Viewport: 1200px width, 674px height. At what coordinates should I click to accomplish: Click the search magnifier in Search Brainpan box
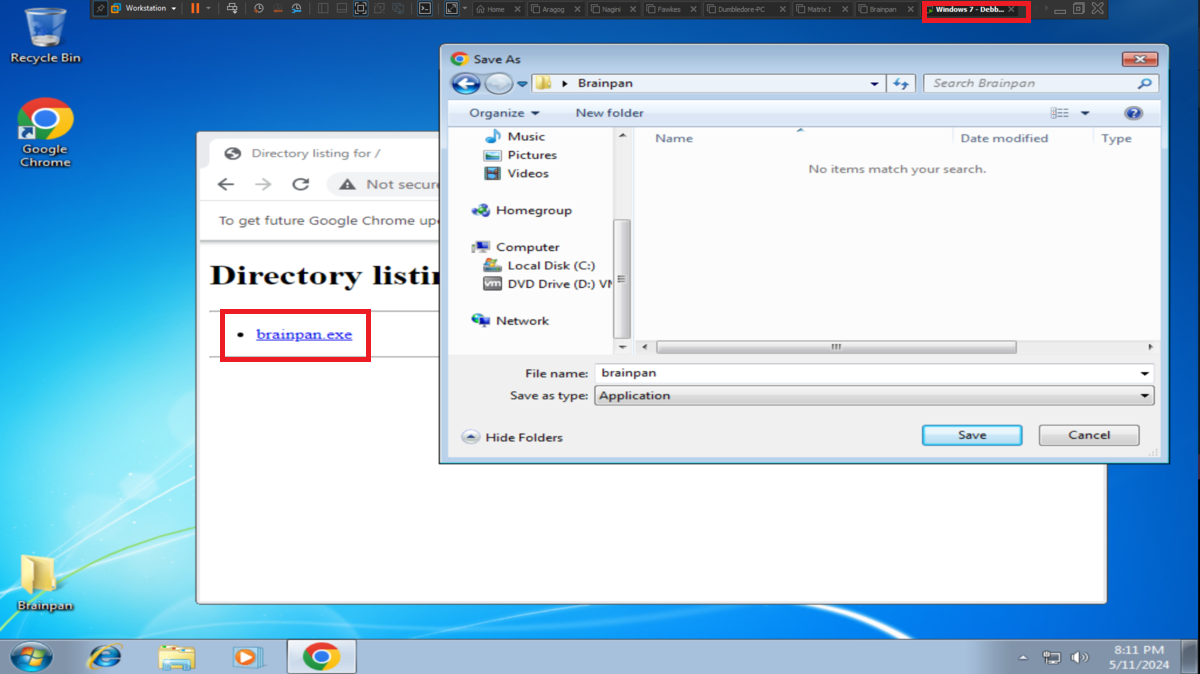coord(1145,84)
